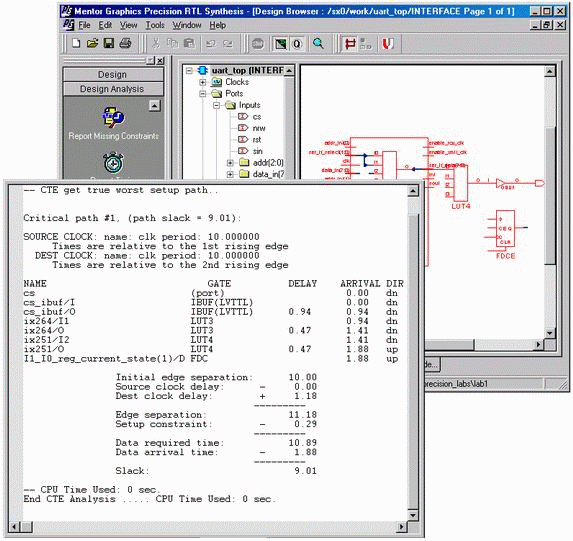
Task: Click the Report Missing Constraints label
Action: coord(114,136)
